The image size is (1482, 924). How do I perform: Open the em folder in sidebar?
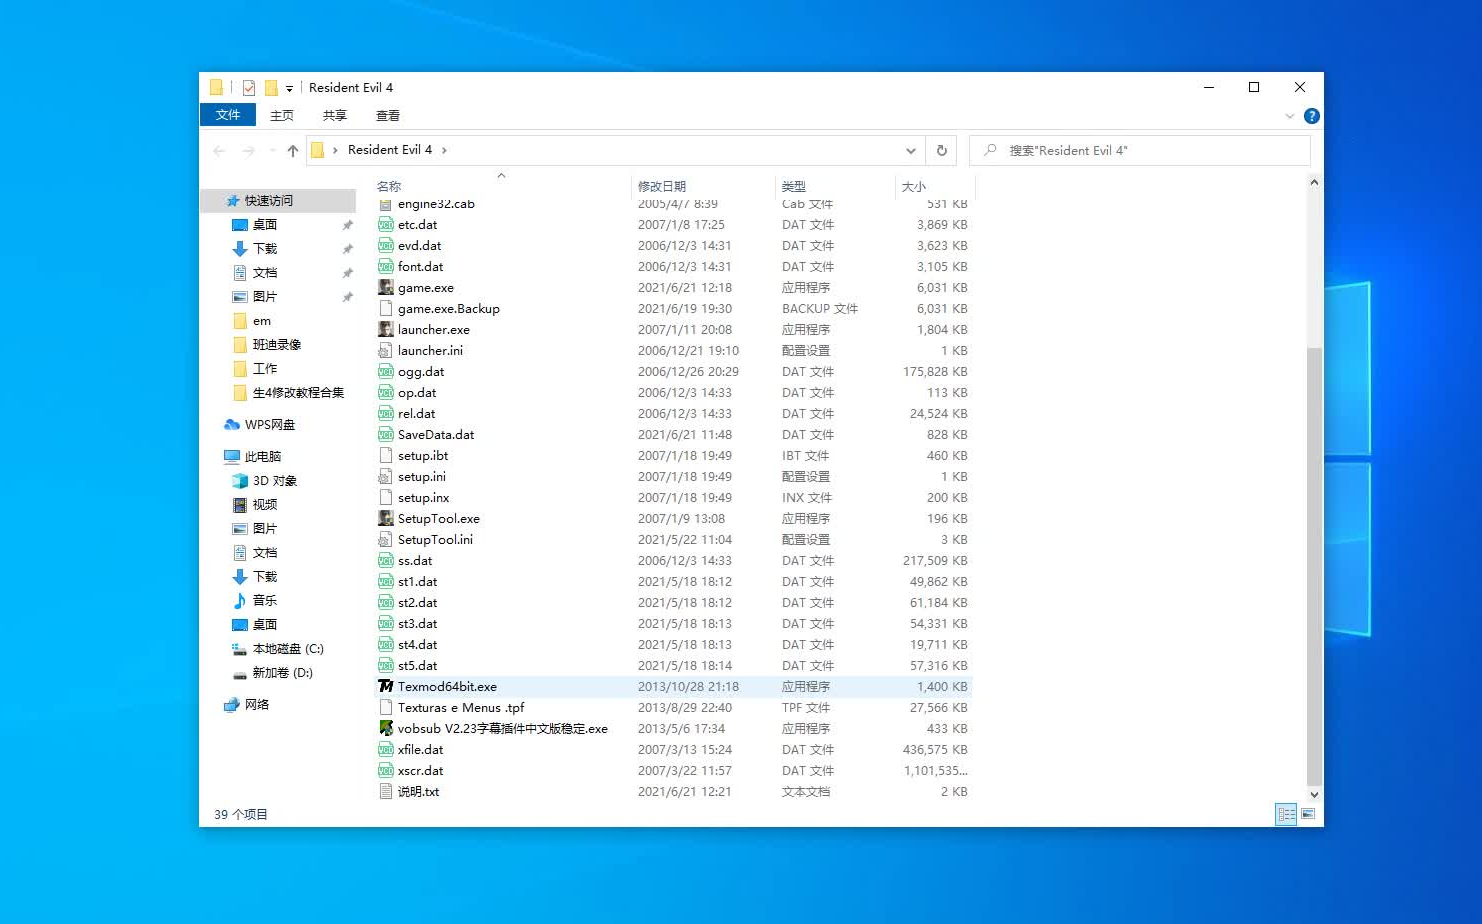click(x=261, y=320)
